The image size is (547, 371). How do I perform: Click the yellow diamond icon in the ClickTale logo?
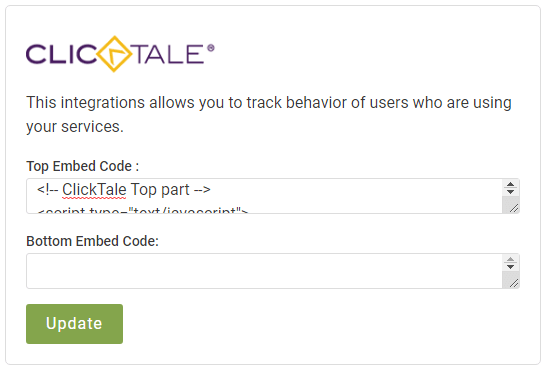114,54
